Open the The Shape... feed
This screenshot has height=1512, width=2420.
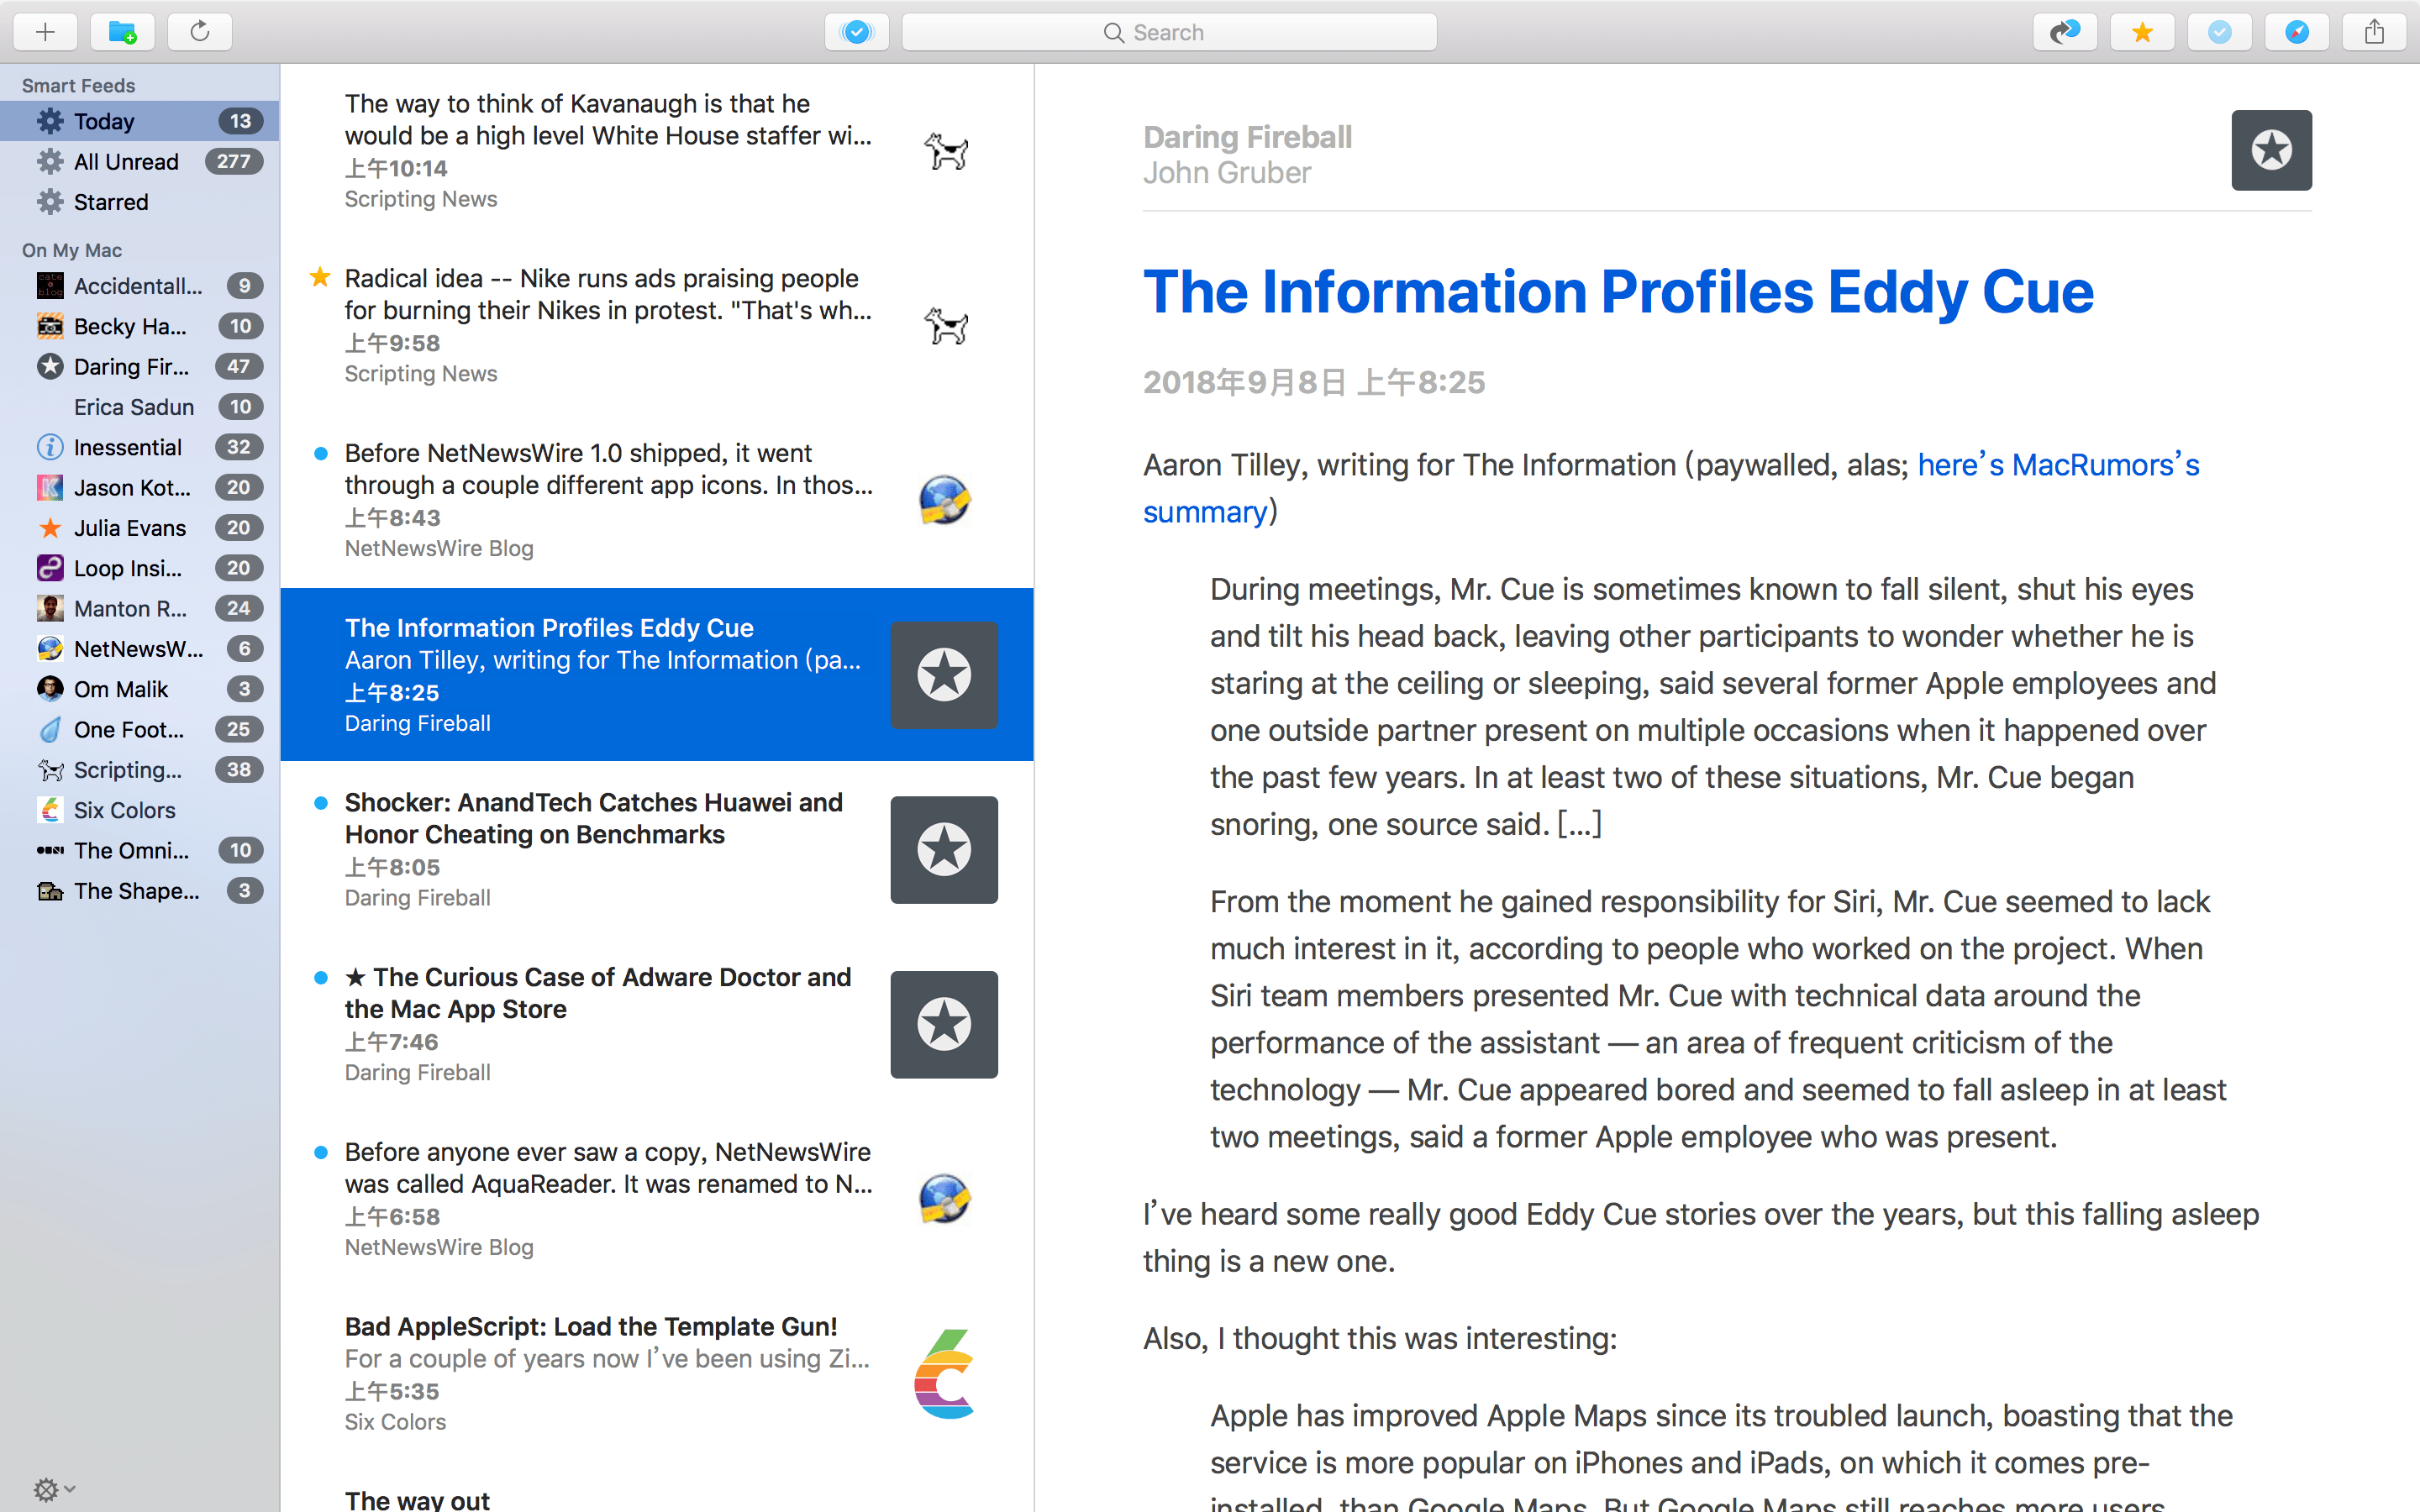pos(140,891)
